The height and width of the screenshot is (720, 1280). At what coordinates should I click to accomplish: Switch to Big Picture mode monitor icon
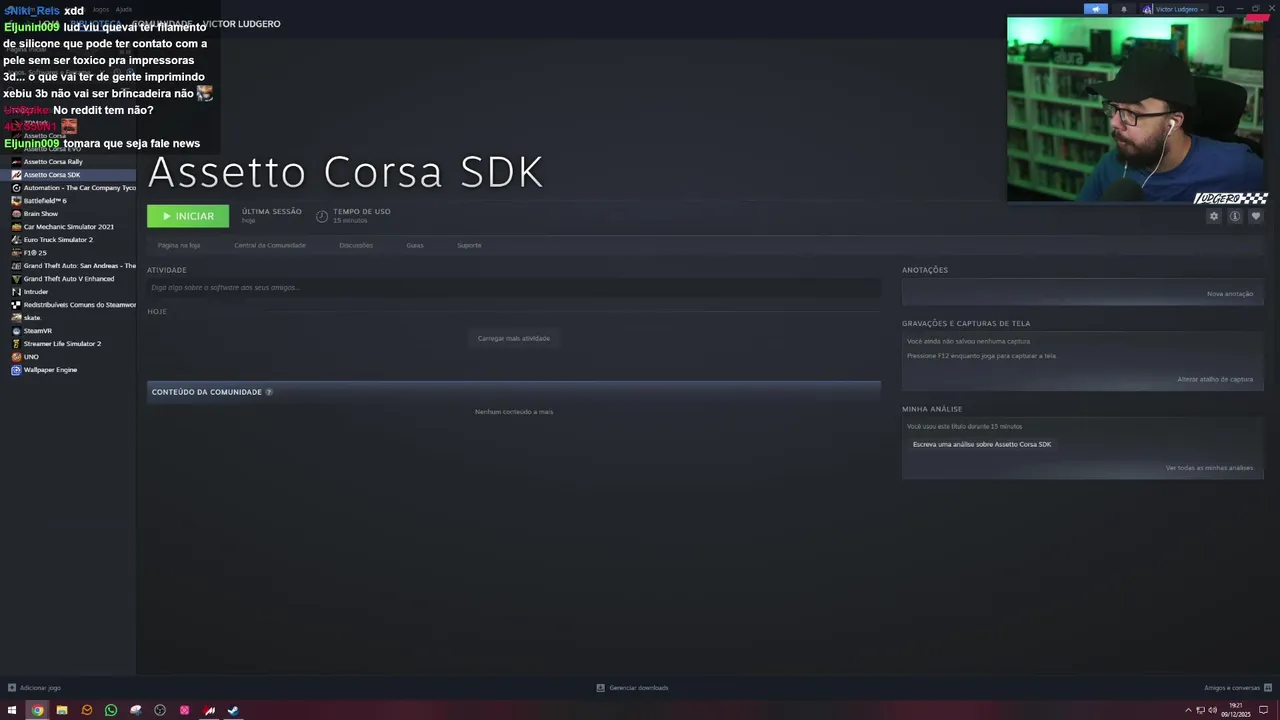(x=1220, y=9)
